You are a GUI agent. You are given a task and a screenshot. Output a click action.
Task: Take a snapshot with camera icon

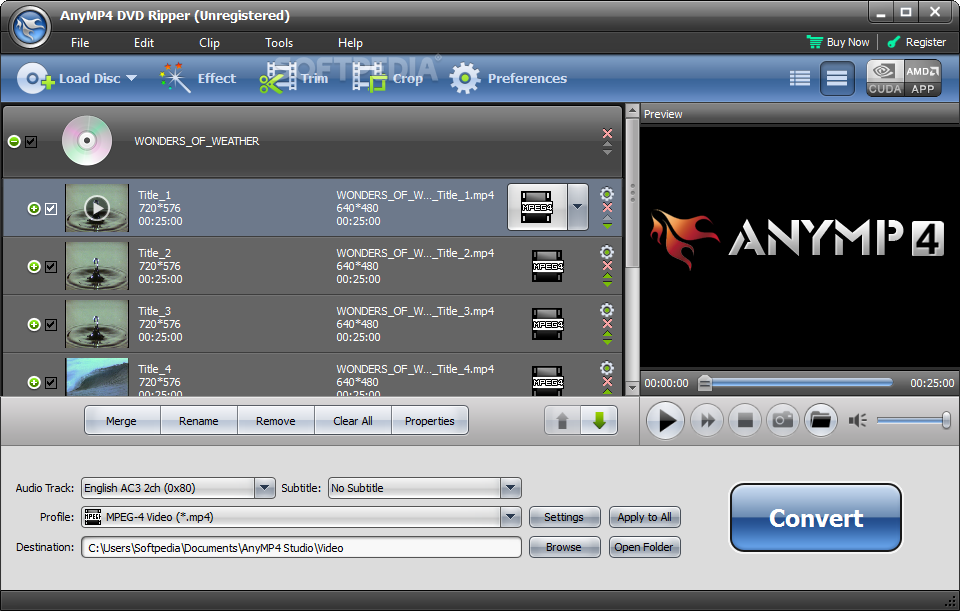782,421
